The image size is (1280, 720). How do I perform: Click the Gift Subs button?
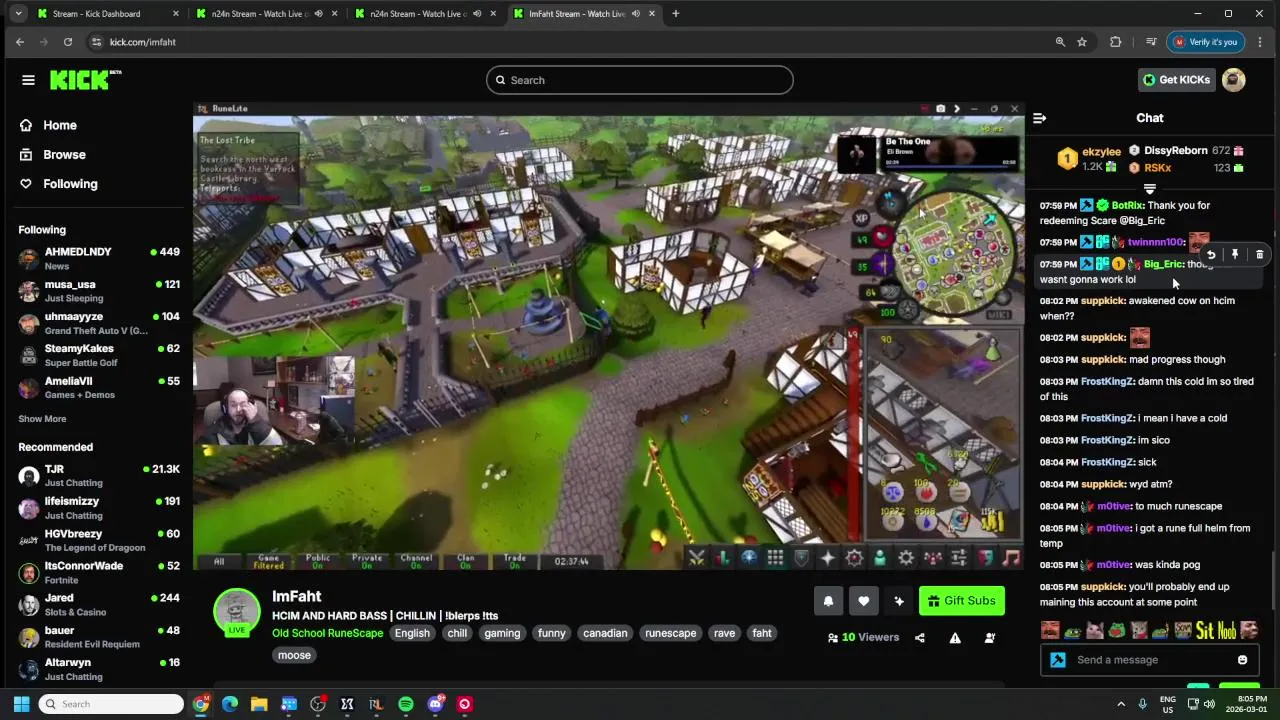[962, 601]
